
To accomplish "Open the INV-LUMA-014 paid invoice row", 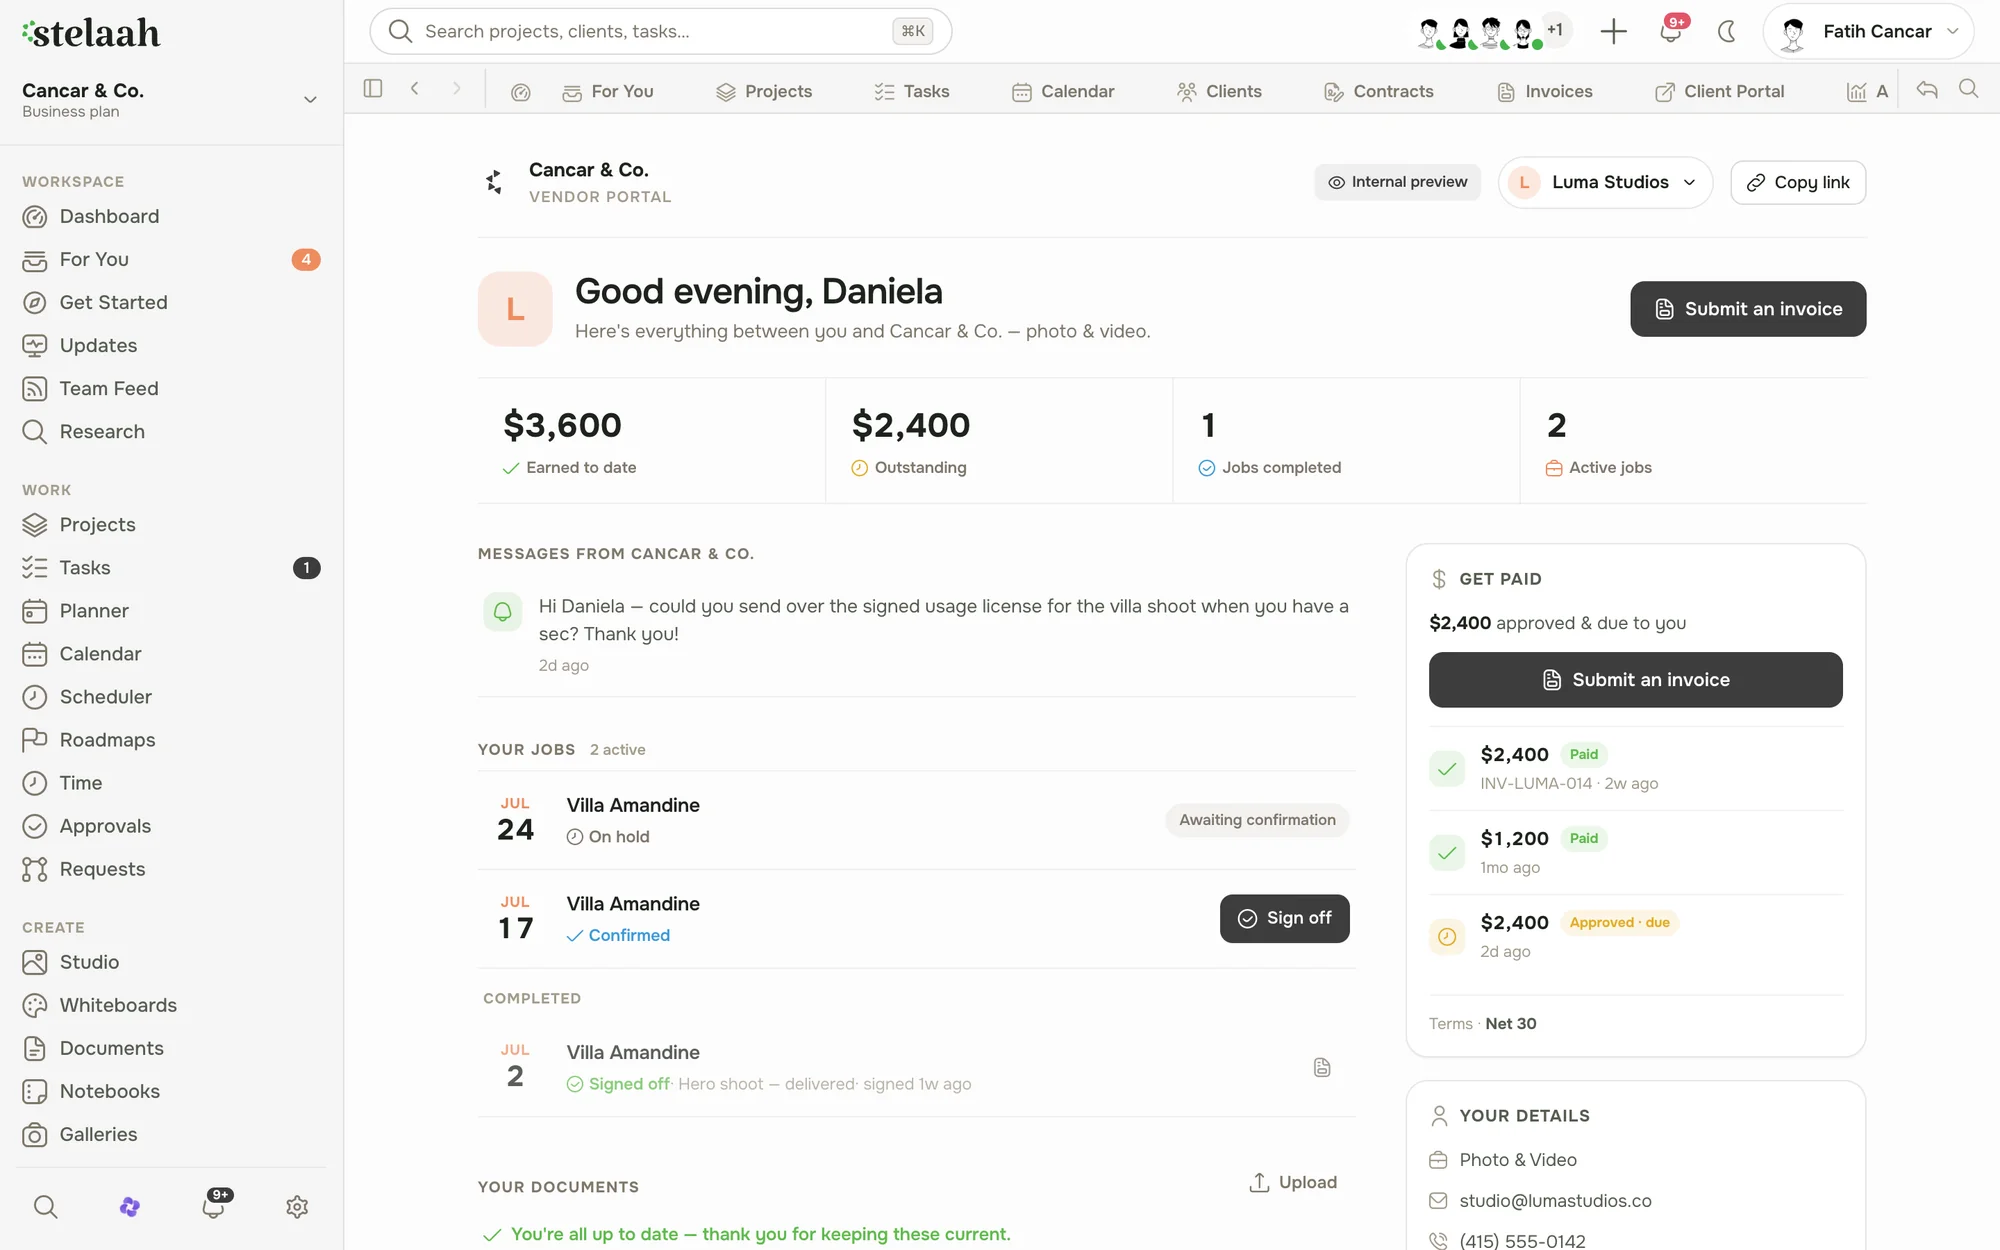I will pos(1635,768).
